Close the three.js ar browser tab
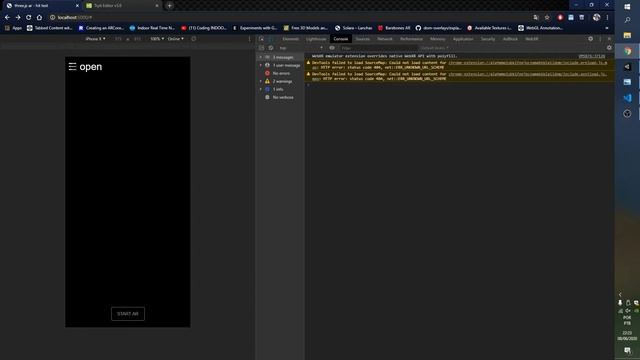Viewport: 640px width, 360px height. [77, 6]
